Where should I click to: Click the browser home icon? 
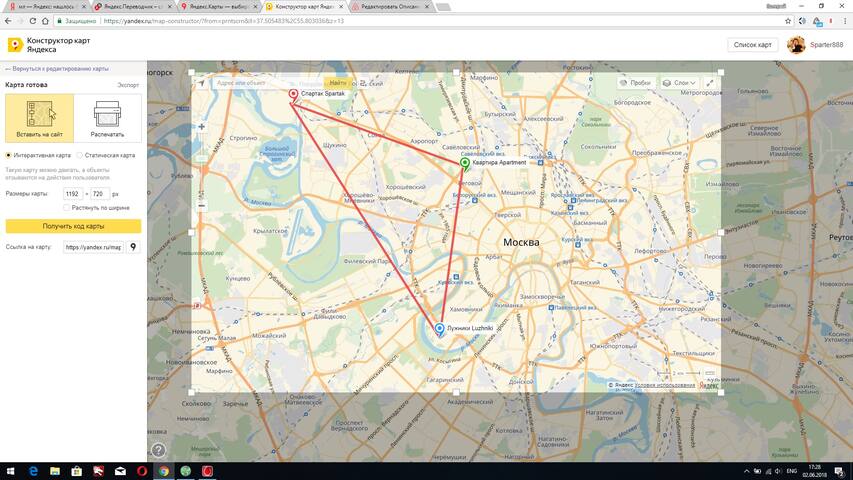tap(45, 21)
